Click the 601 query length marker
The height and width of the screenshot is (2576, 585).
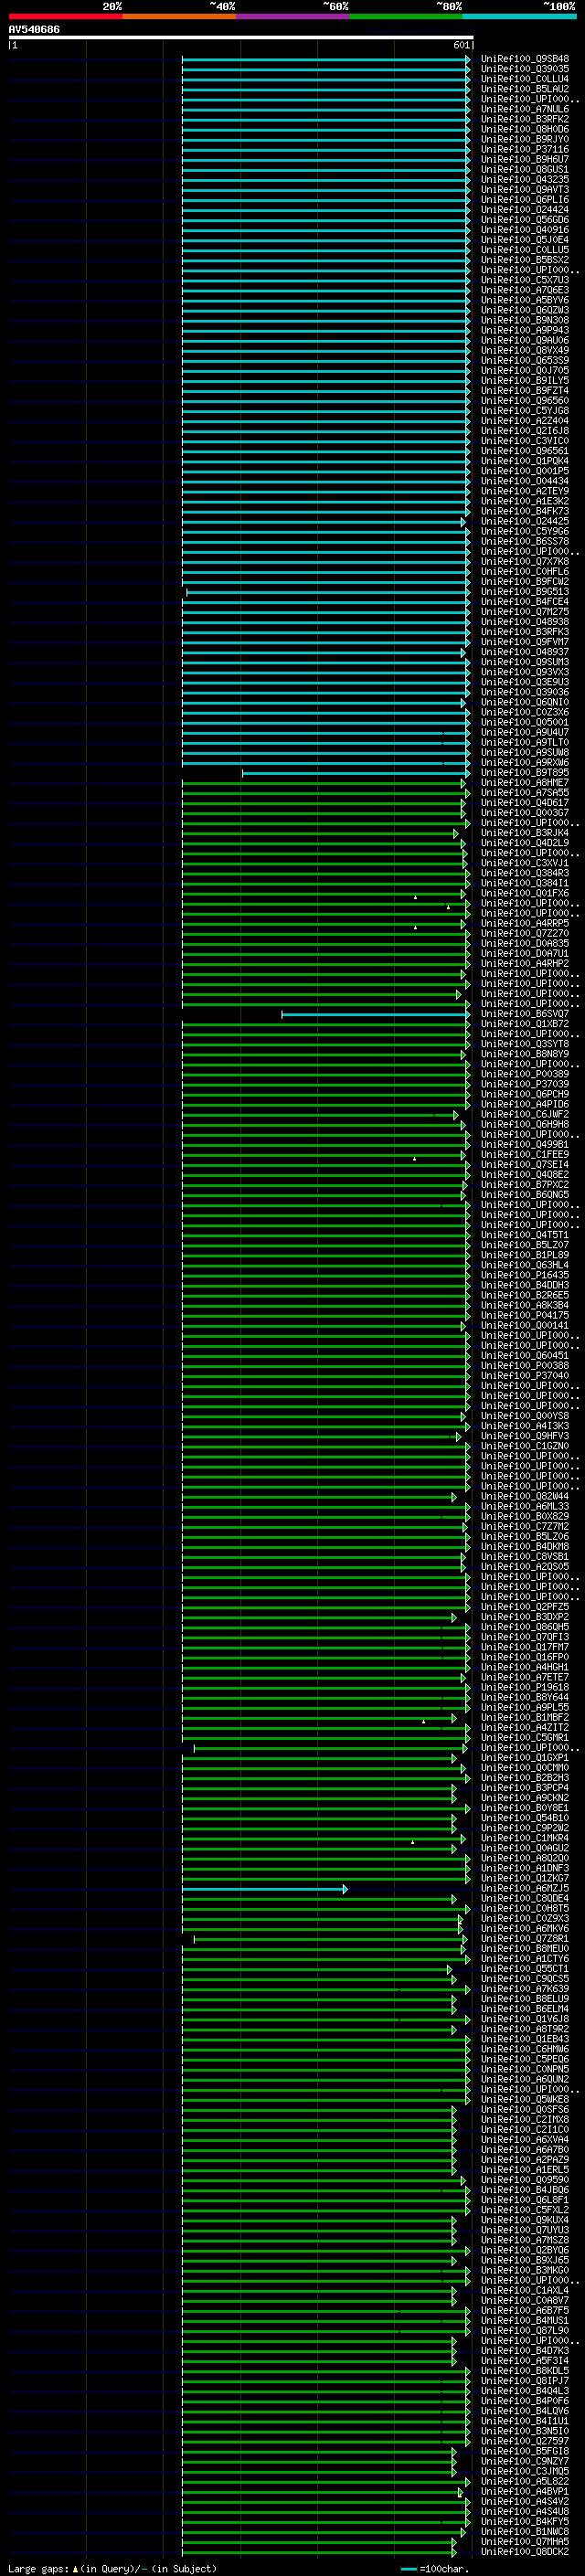pos(461,45)
